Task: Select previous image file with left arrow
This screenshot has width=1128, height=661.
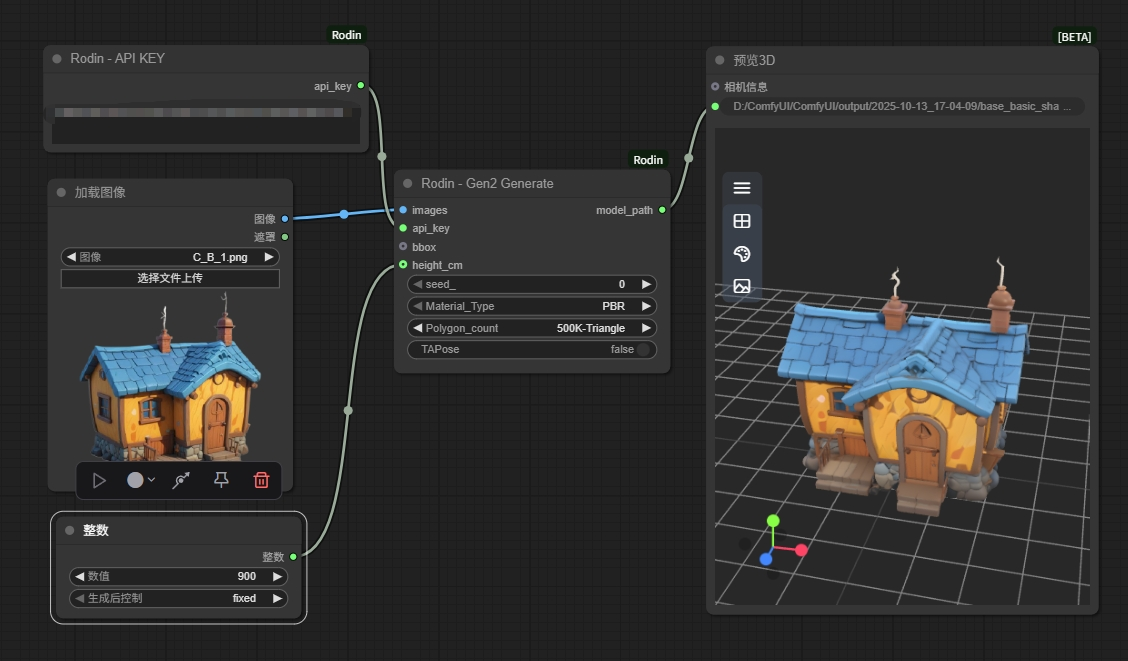Action: 70,257
